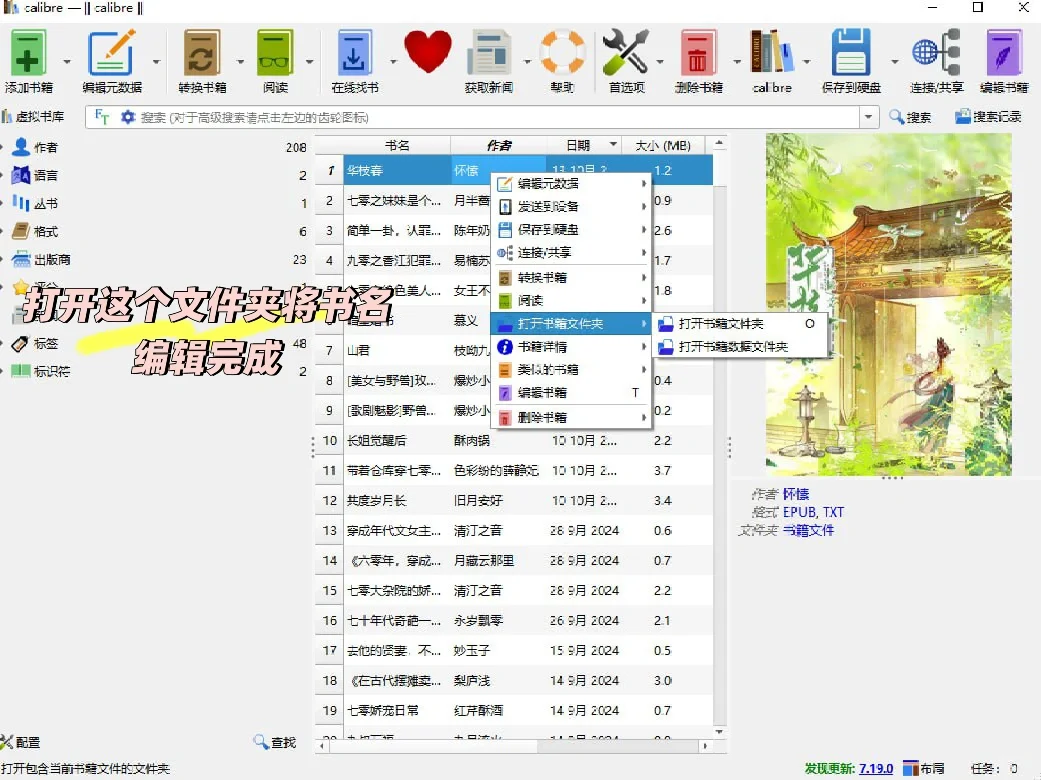Open the Connect/share globe icon
The width and height of the screenshot is (1041, 780).
936,52
